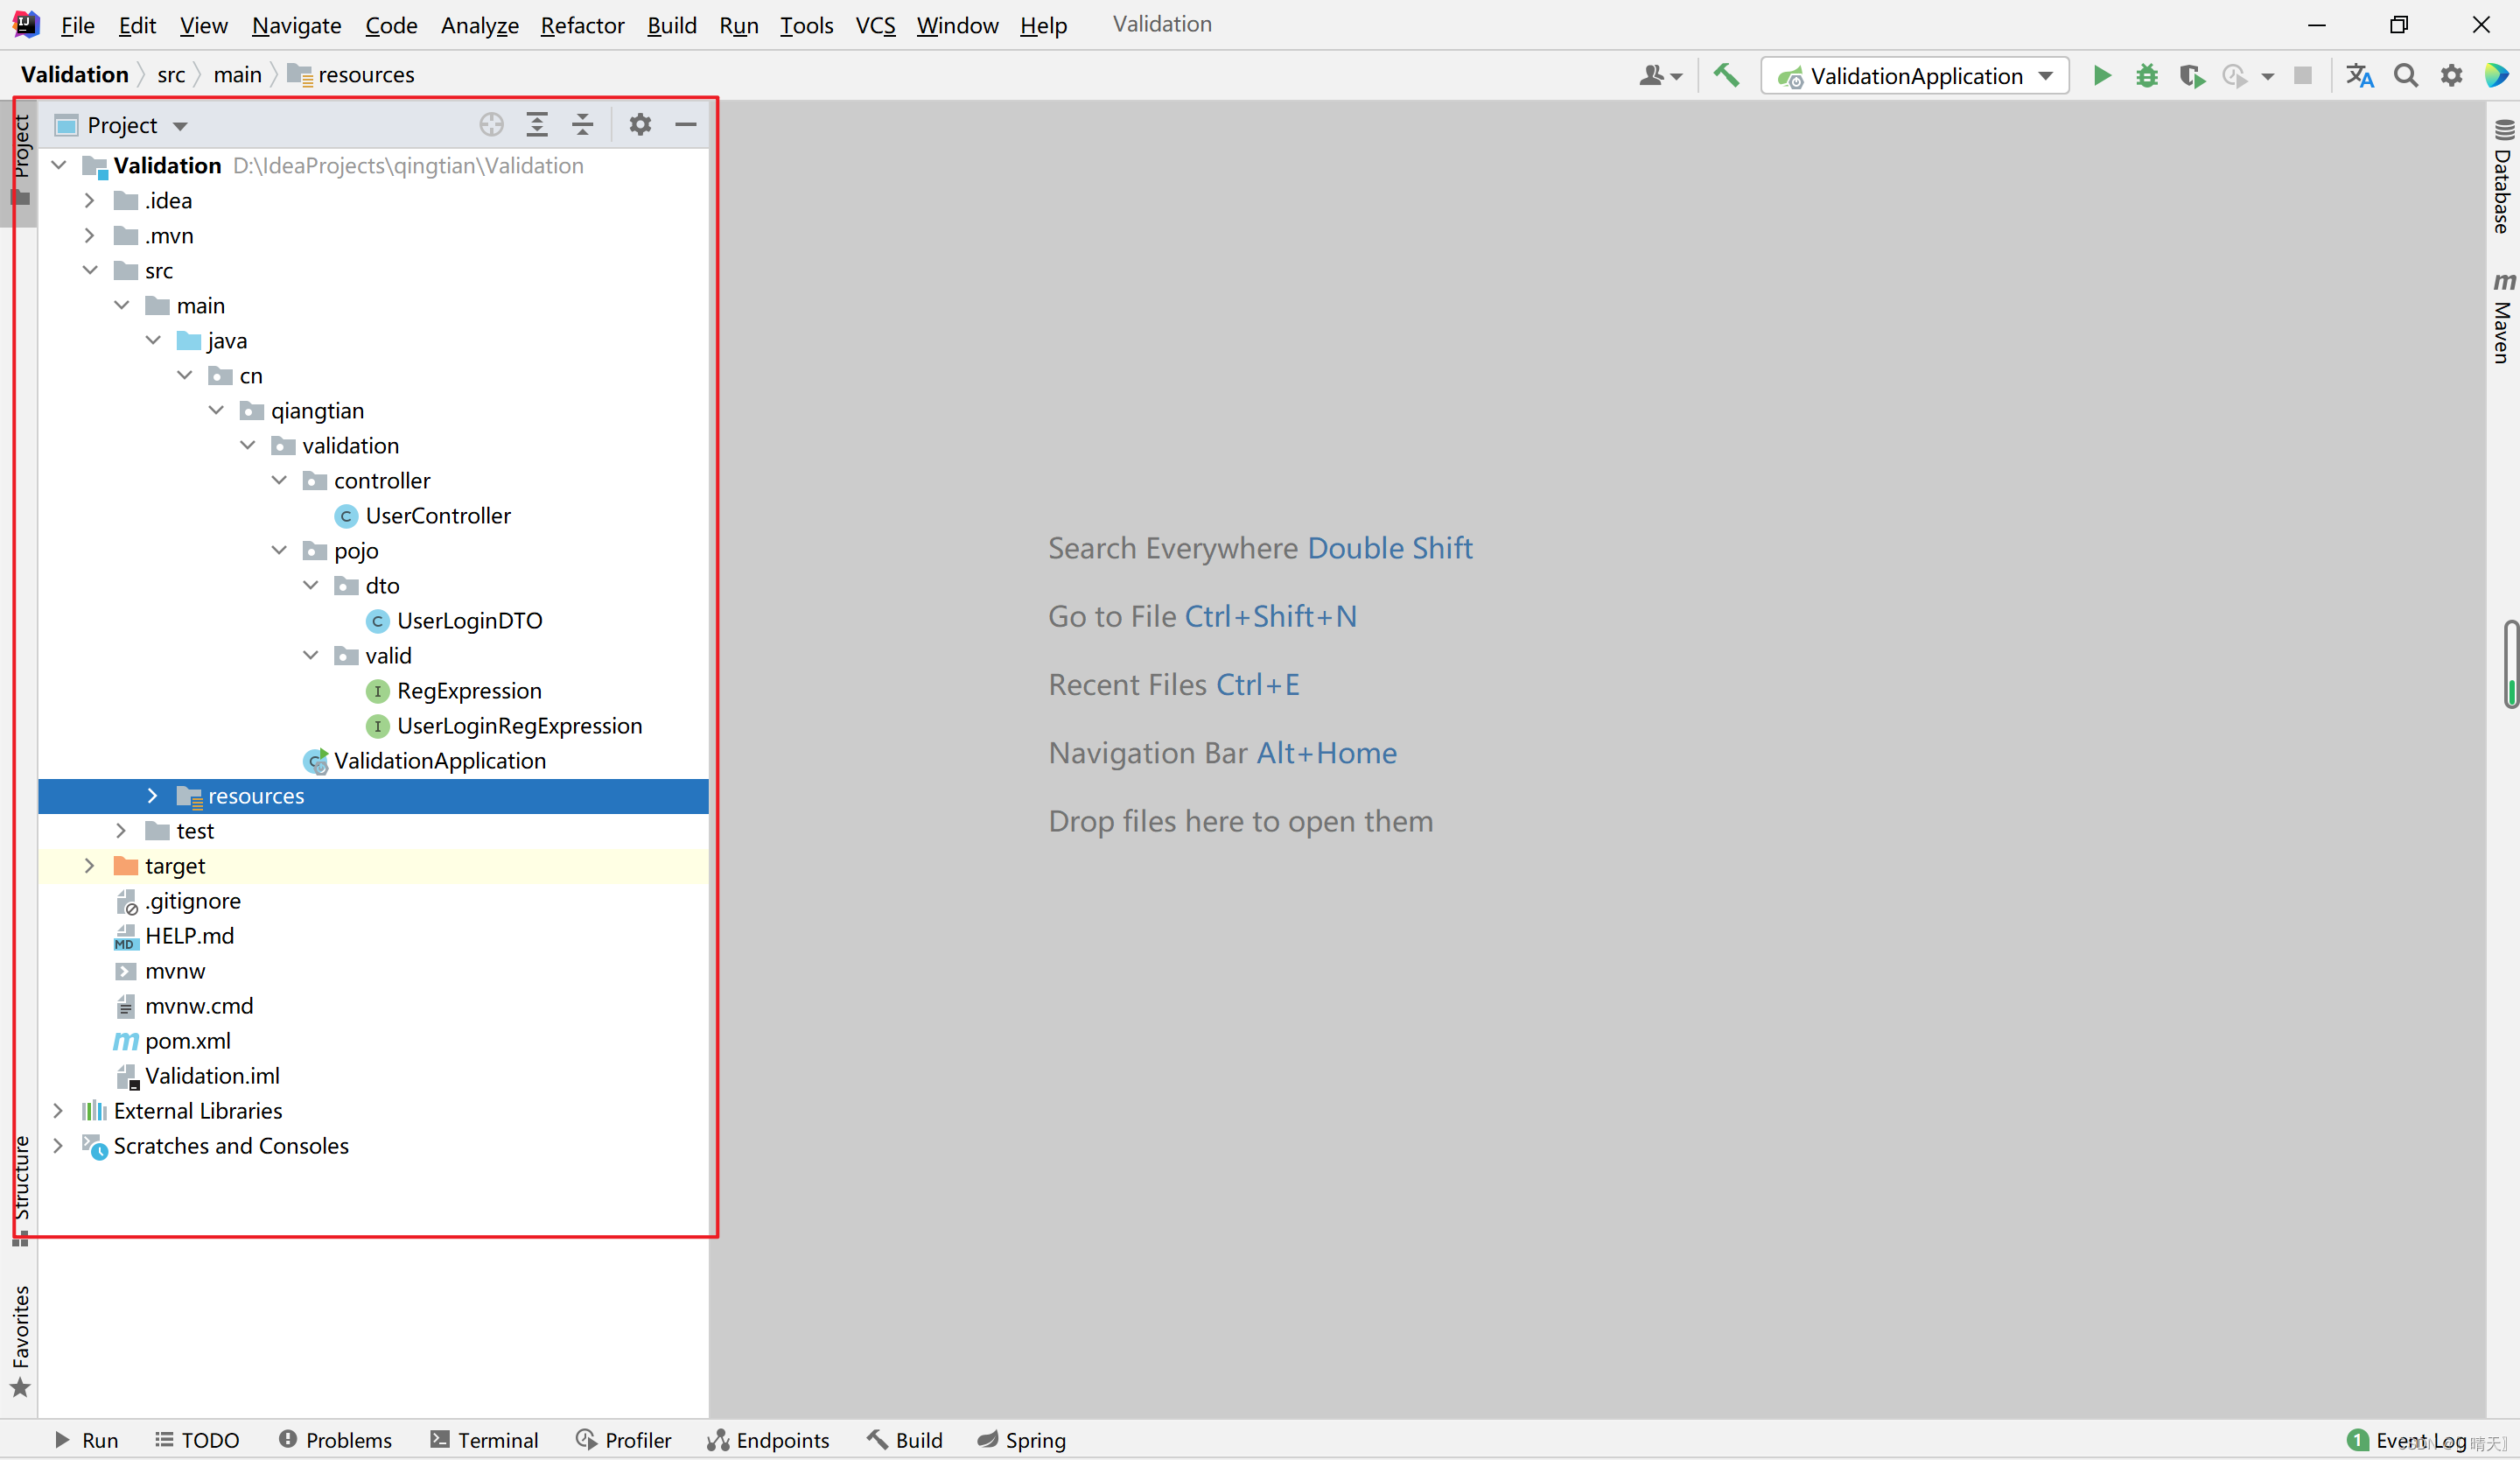2520x1460 pixels.
Task: Expand the resources folder
Action: point(153,796)
